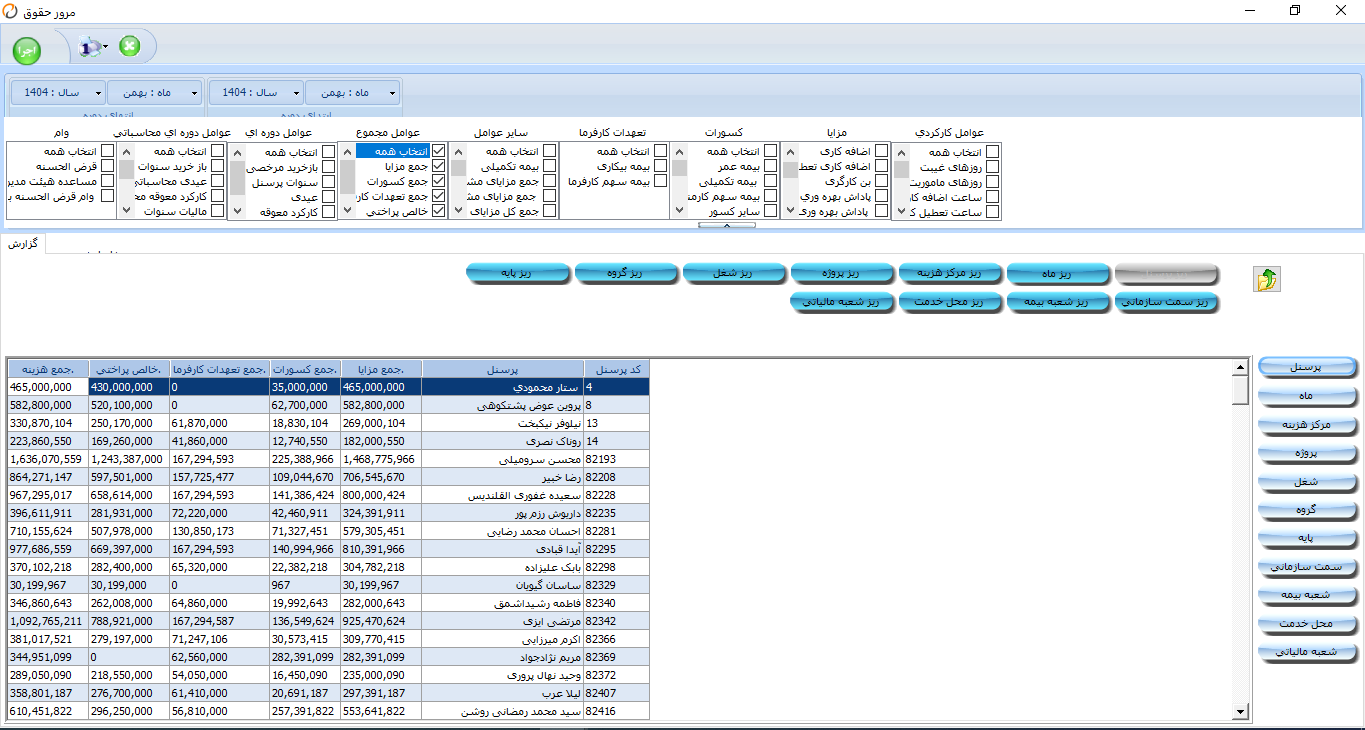Click the green up-arrow folder icon
This screenshot has height=730, width=1365.
tap(1267, 280)
